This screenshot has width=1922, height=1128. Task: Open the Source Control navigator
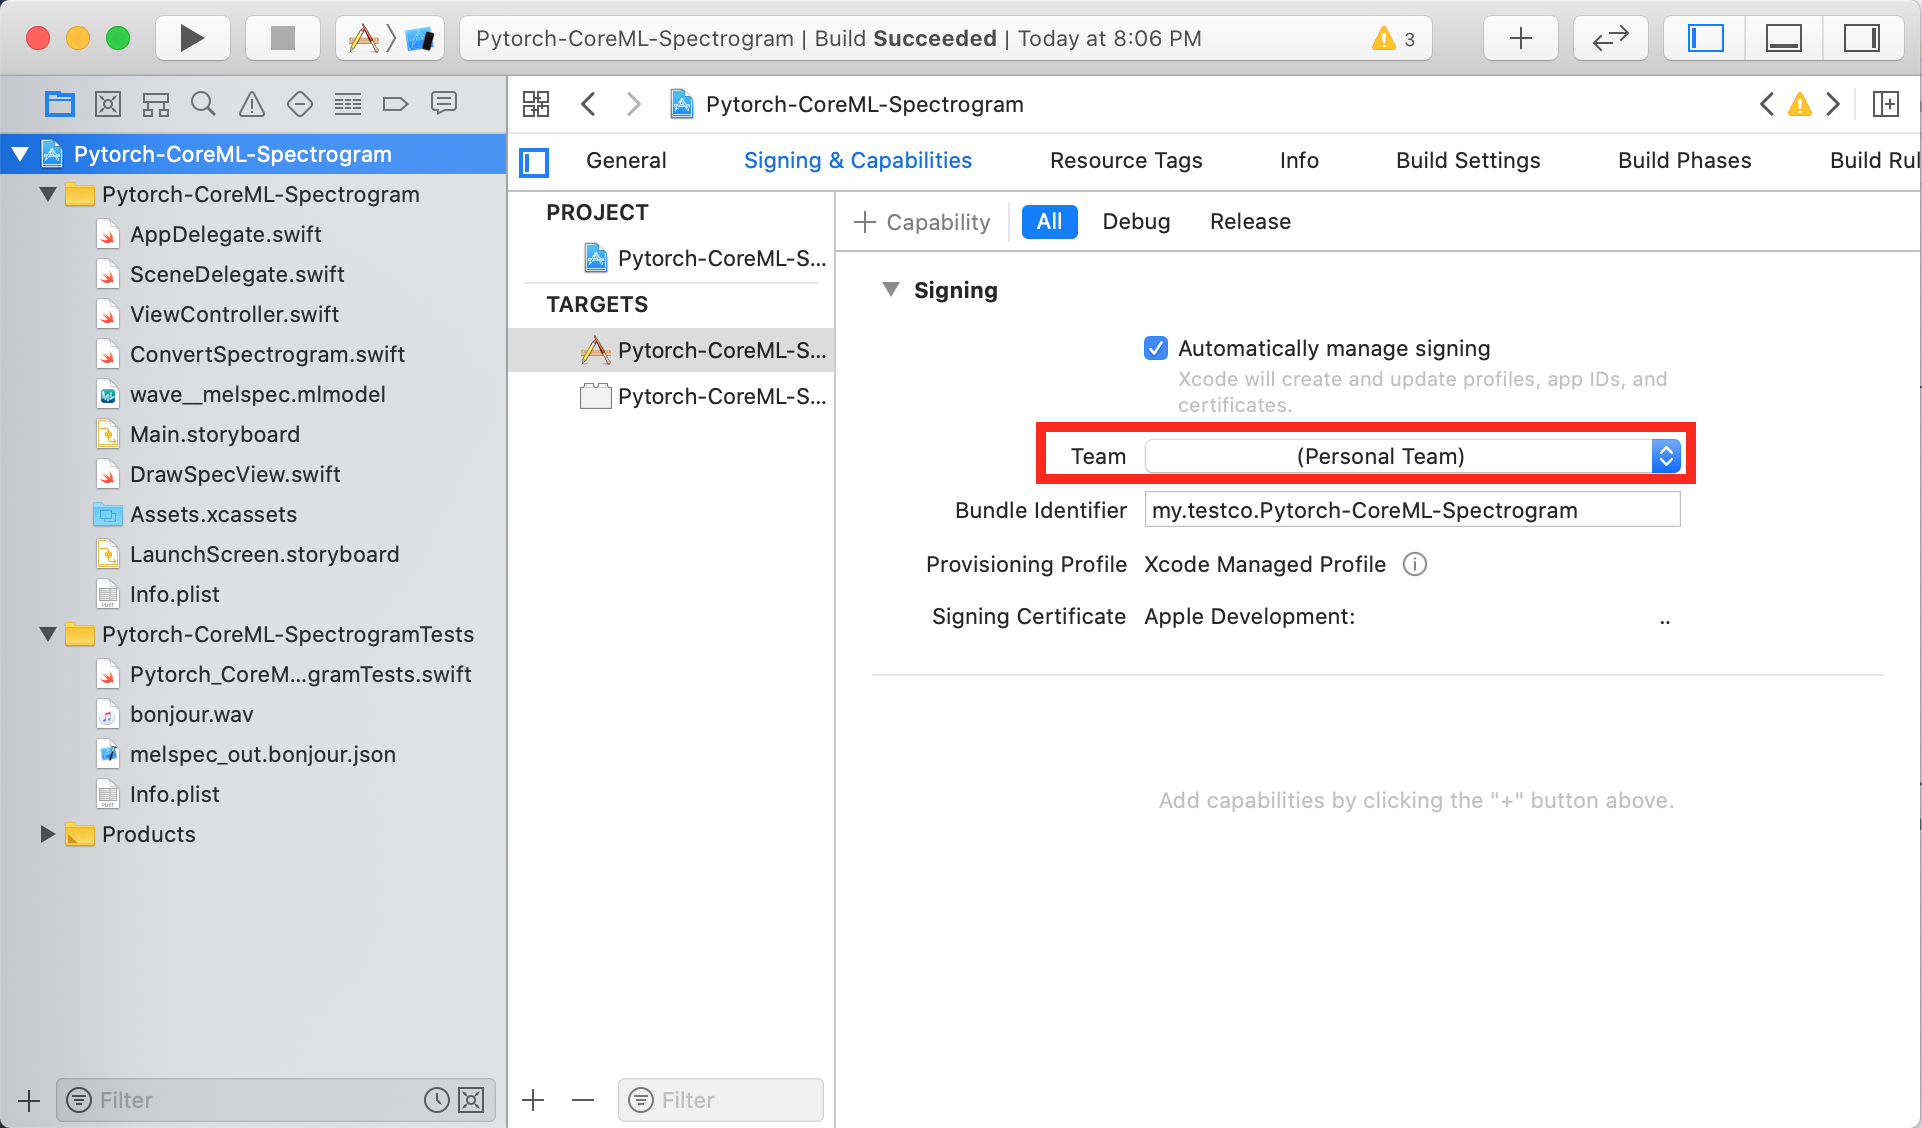pyautogui.click(x=108, y=103)
